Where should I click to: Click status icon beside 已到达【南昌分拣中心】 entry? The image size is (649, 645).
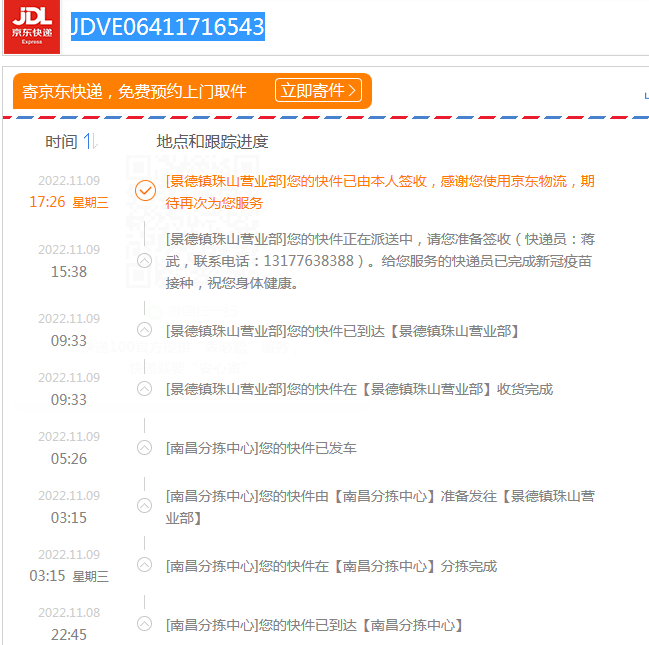(144, 623)
